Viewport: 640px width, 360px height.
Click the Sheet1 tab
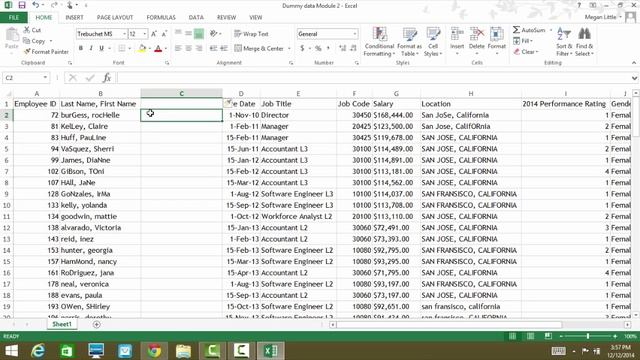point(62,324)
